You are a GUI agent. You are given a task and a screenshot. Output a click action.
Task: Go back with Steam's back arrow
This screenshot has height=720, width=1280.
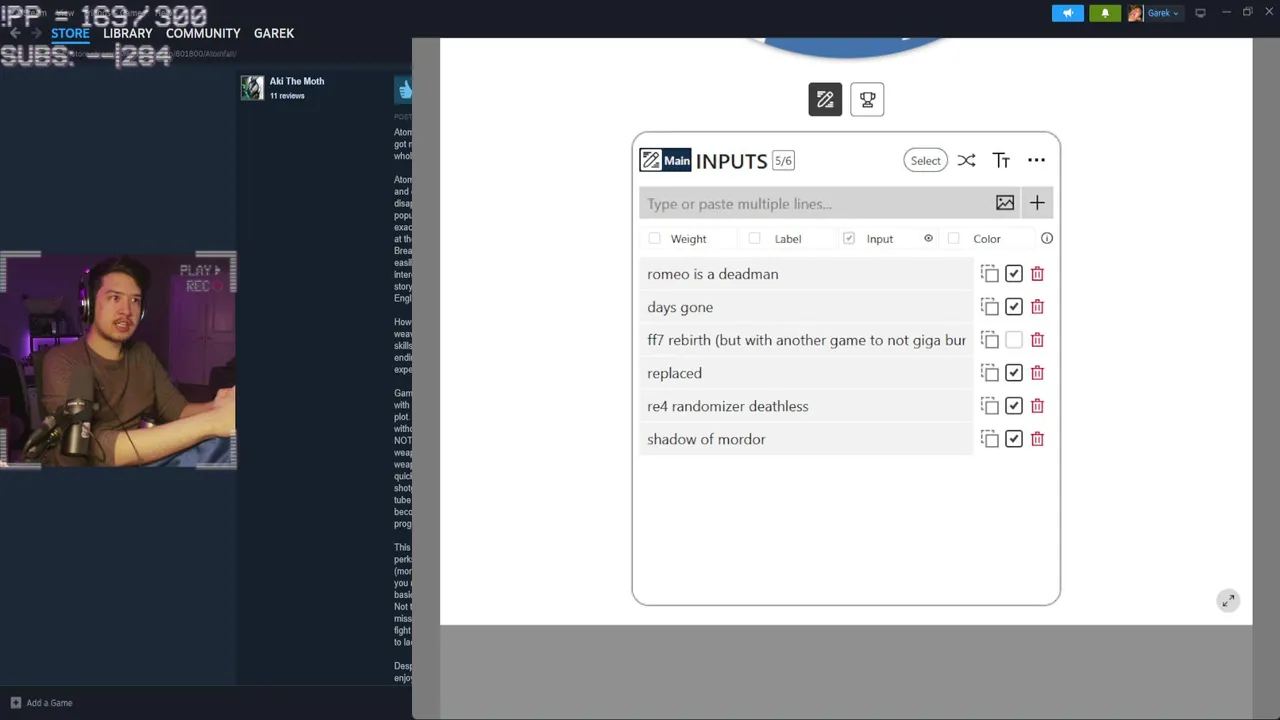point(15,33)
